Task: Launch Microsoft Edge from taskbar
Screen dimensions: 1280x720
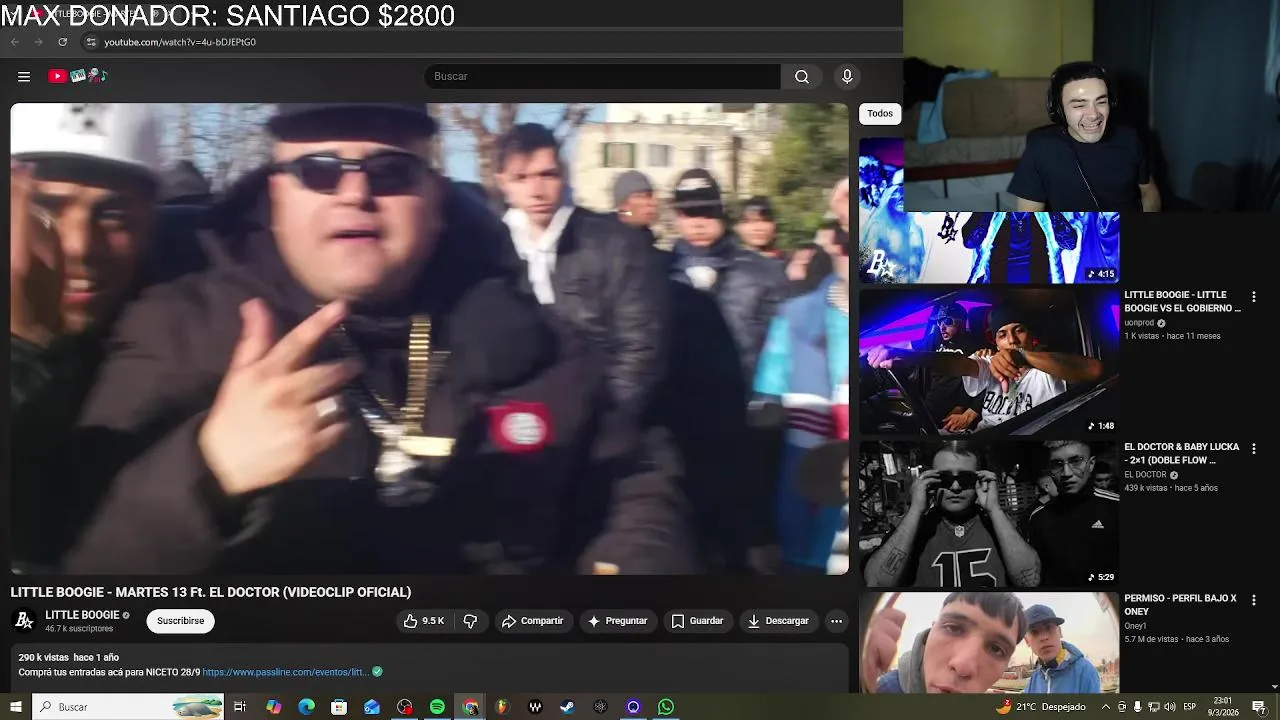Action: 306,707
